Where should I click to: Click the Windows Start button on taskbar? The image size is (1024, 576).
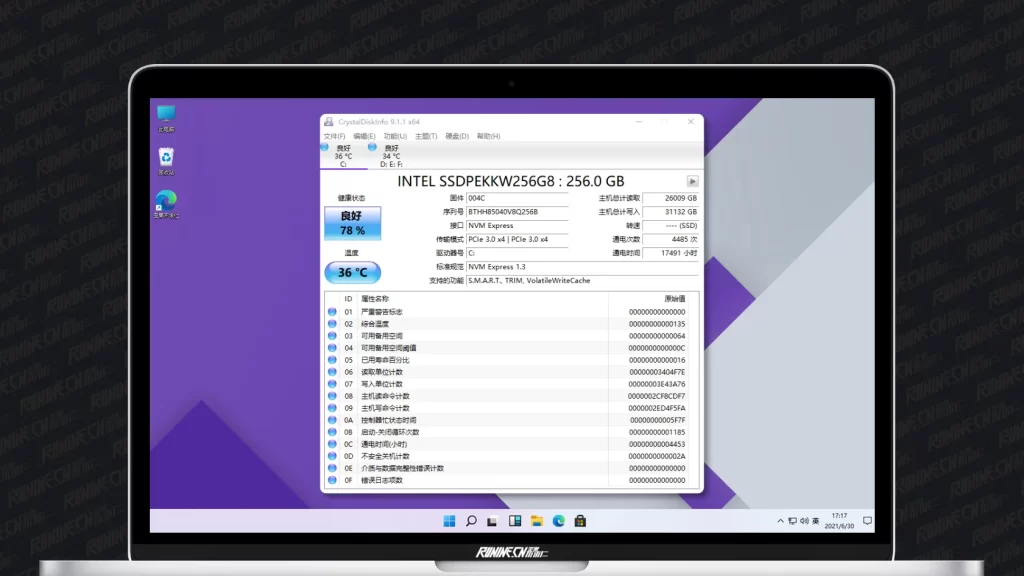click(x=449, y=521)
